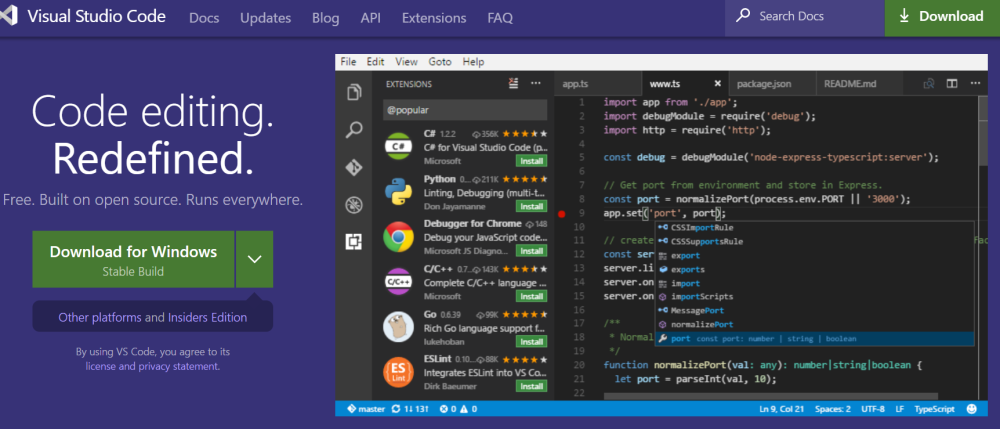Click the Ln 9, Col 21 status item
The image size is (1000, 429).
(783, 409)
